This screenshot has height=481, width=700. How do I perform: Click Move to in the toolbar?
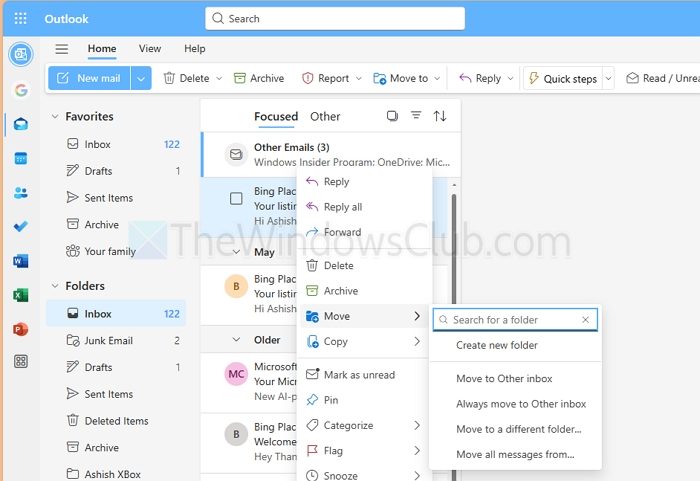(401, 79)
